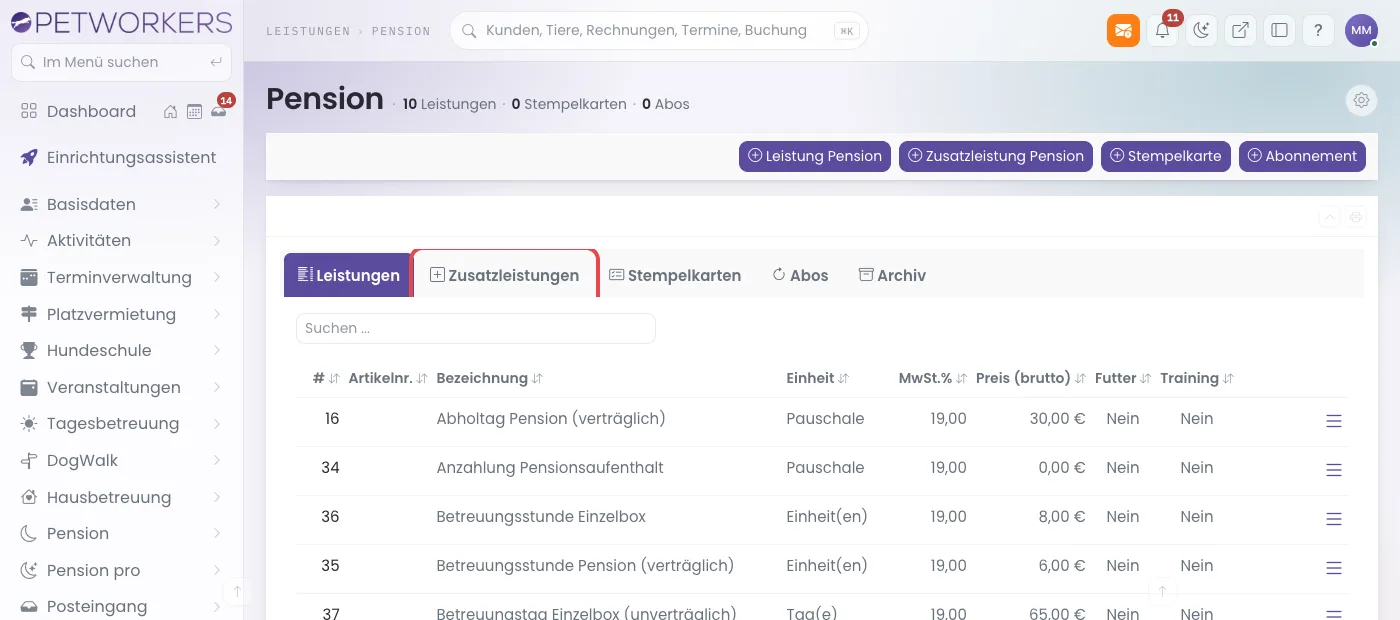The height and width of the screenshot is (620, 1400).
Task: Expand Platzvermietung sidebar section
Action: pos(122,314)
